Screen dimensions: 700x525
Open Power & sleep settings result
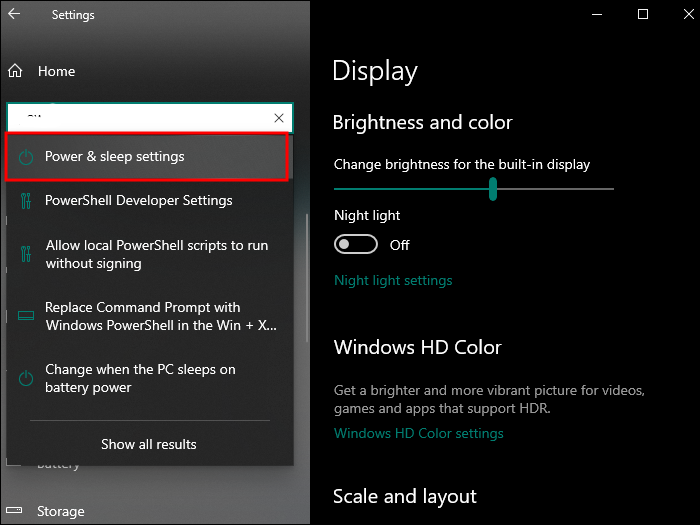click(x=115, y=157)
